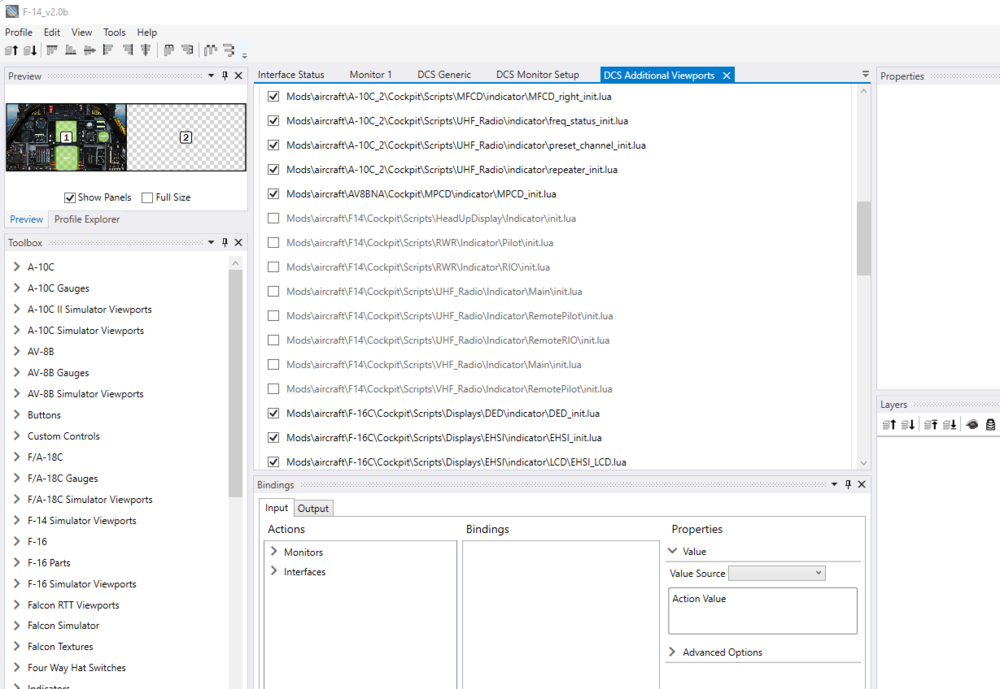Click the align top edges toolbar icon
The width and height of the screenshot is (1000, 689).
coord(52,50)
